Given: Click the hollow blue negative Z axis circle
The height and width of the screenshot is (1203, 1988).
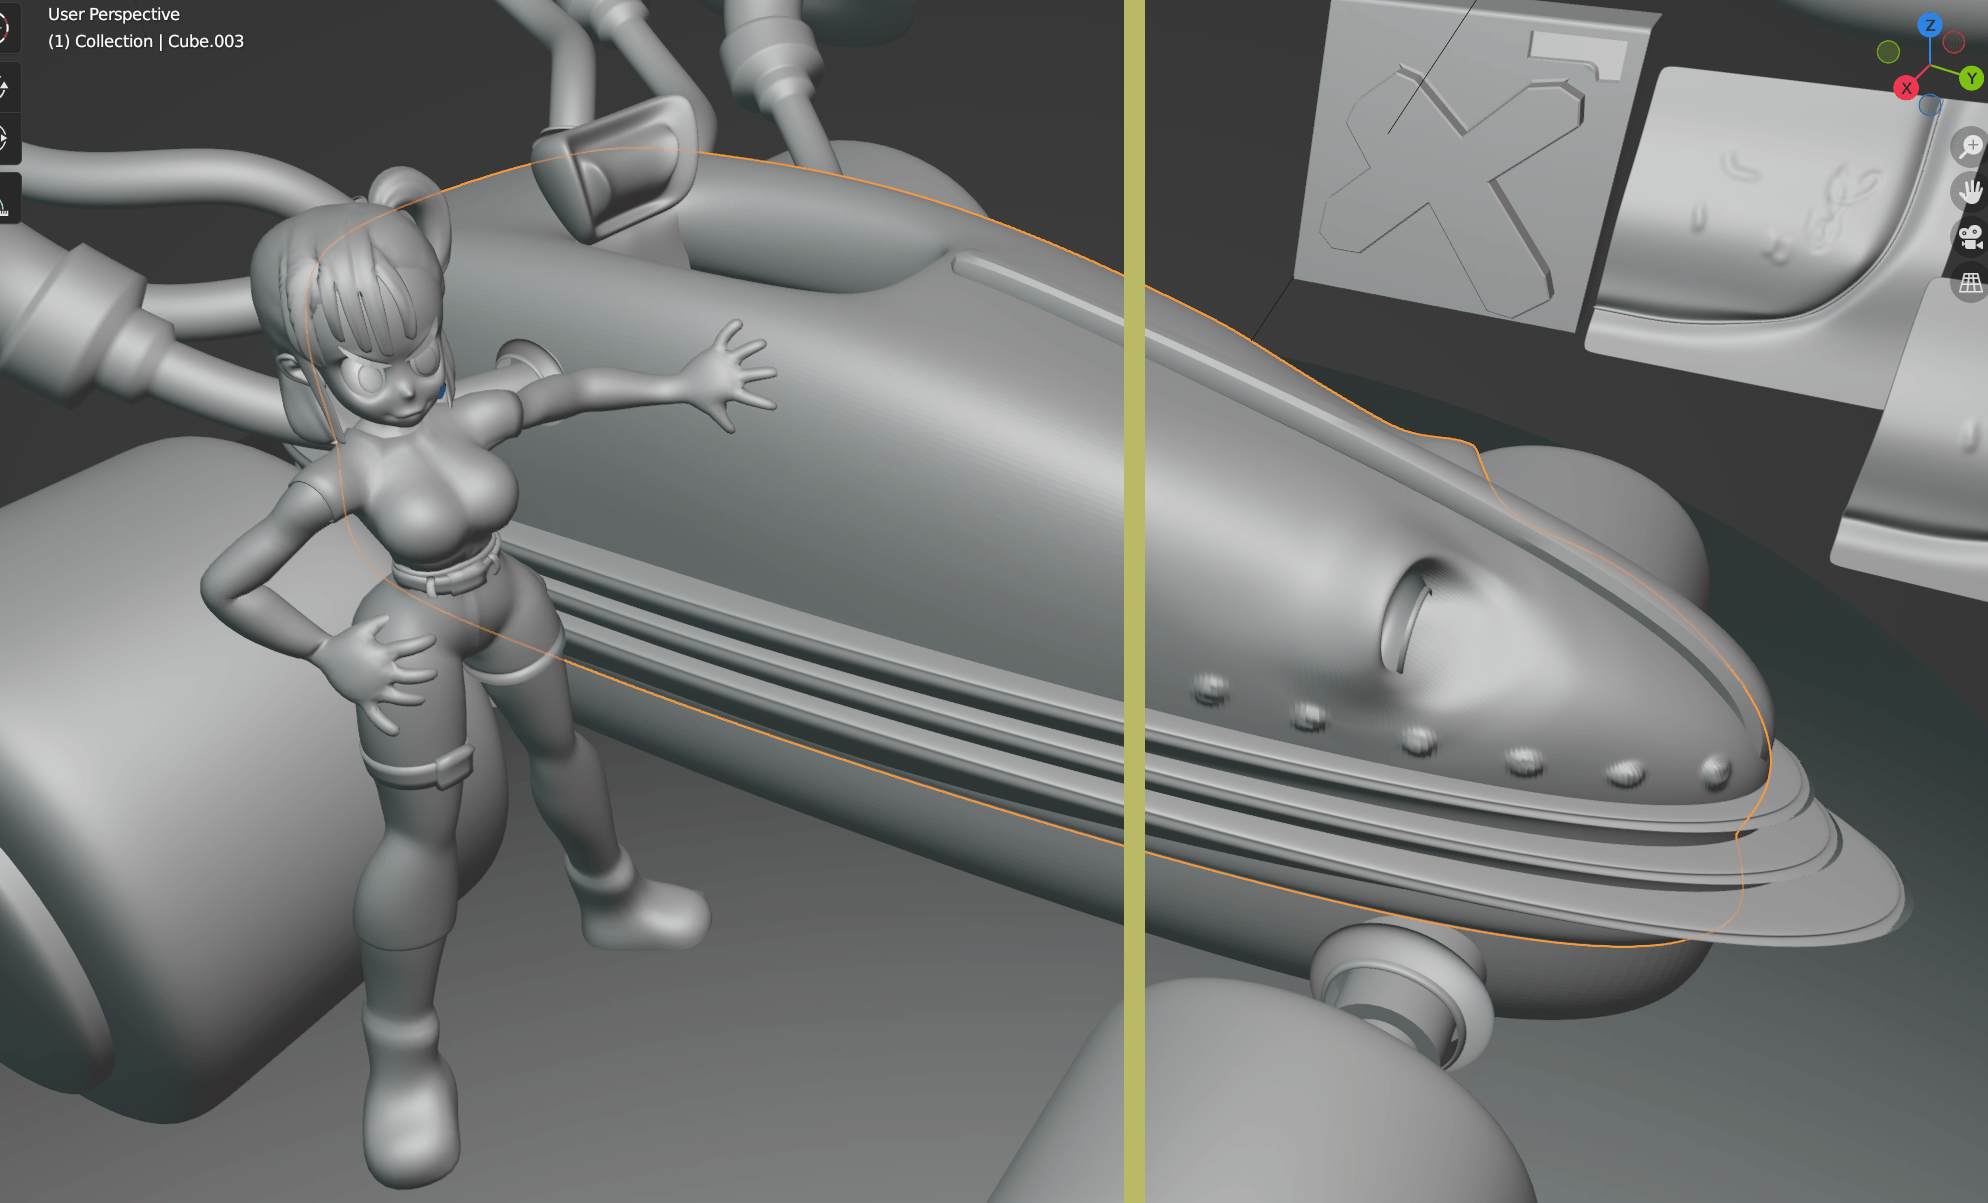Looking at the screenshot, I should (x=1930, y=104).
